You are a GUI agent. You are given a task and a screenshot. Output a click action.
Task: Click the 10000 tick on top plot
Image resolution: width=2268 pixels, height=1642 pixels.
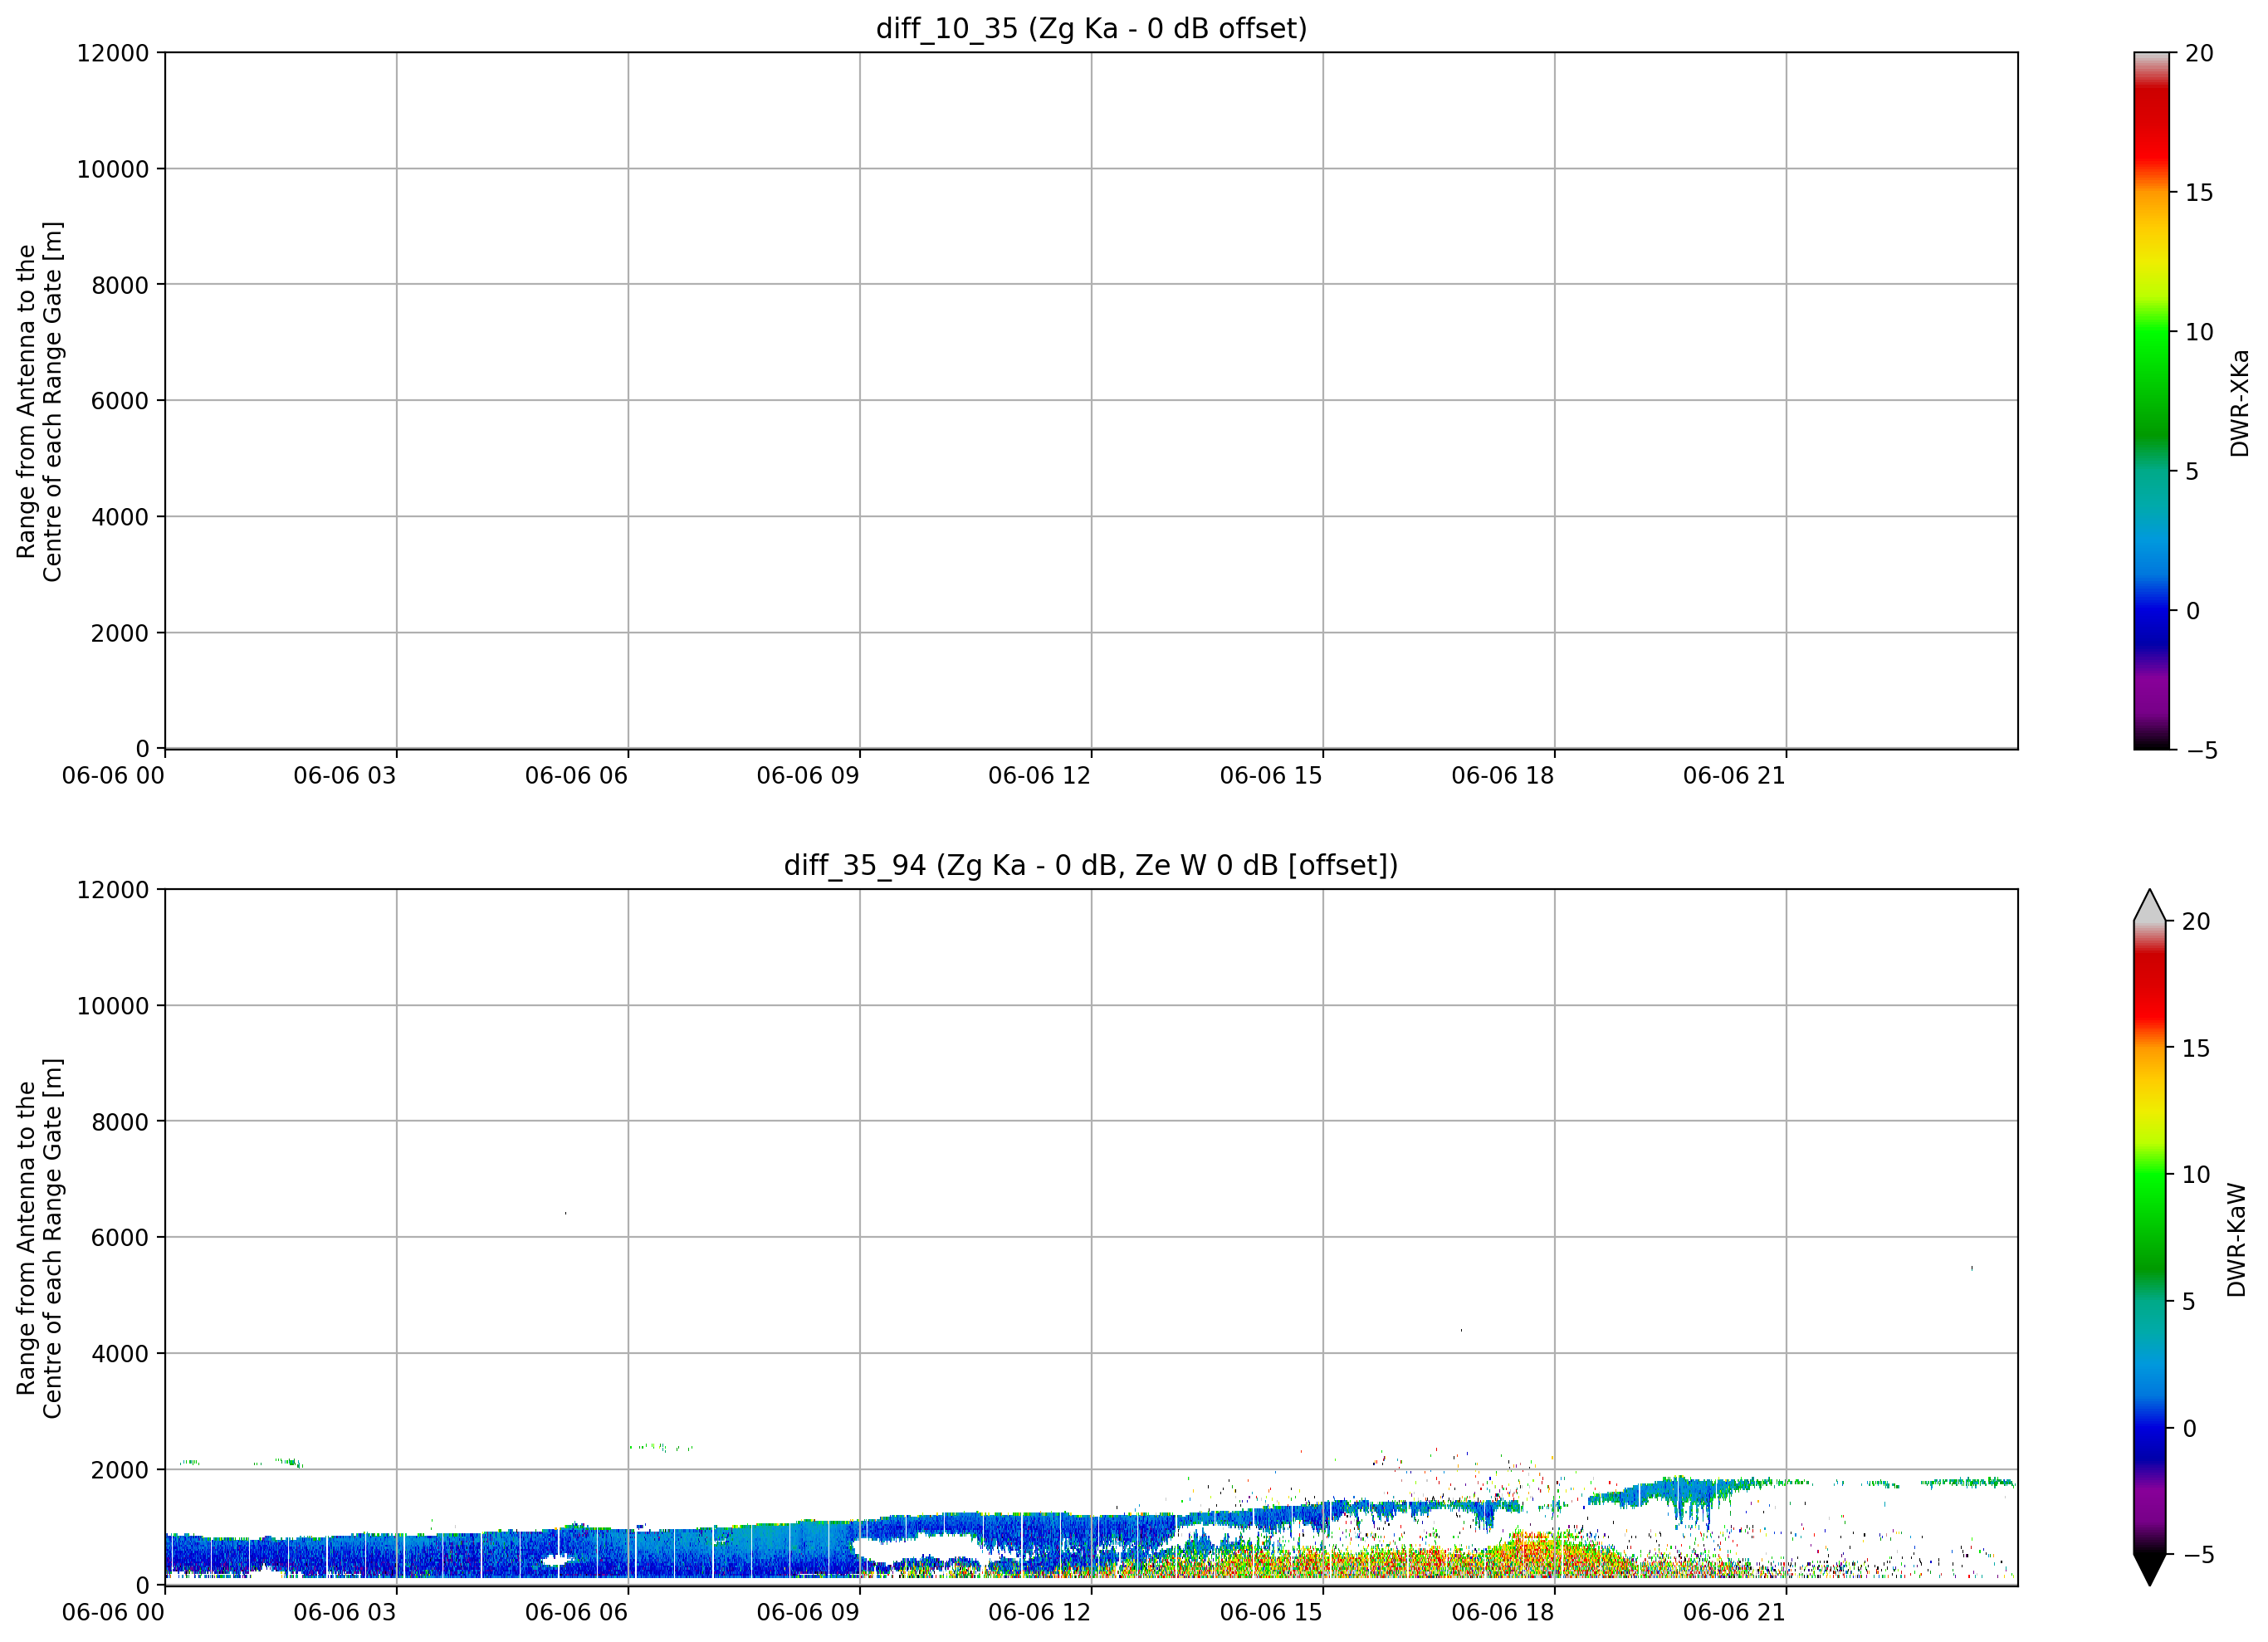(x=113, y=169)
